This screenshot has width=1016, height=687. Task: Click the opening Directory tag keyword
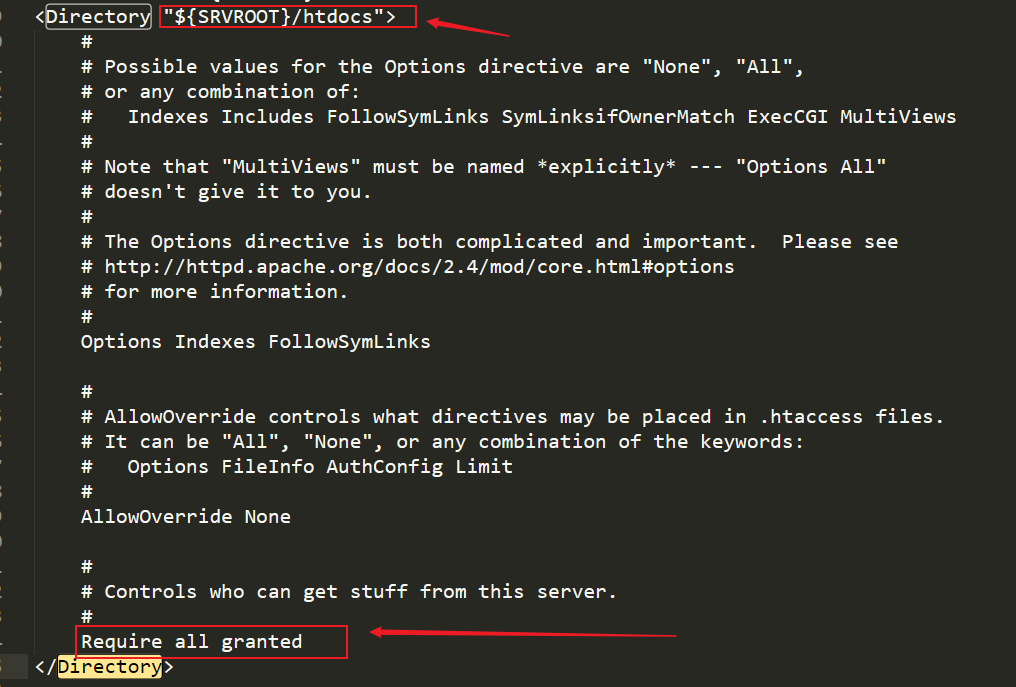(98, 16)
